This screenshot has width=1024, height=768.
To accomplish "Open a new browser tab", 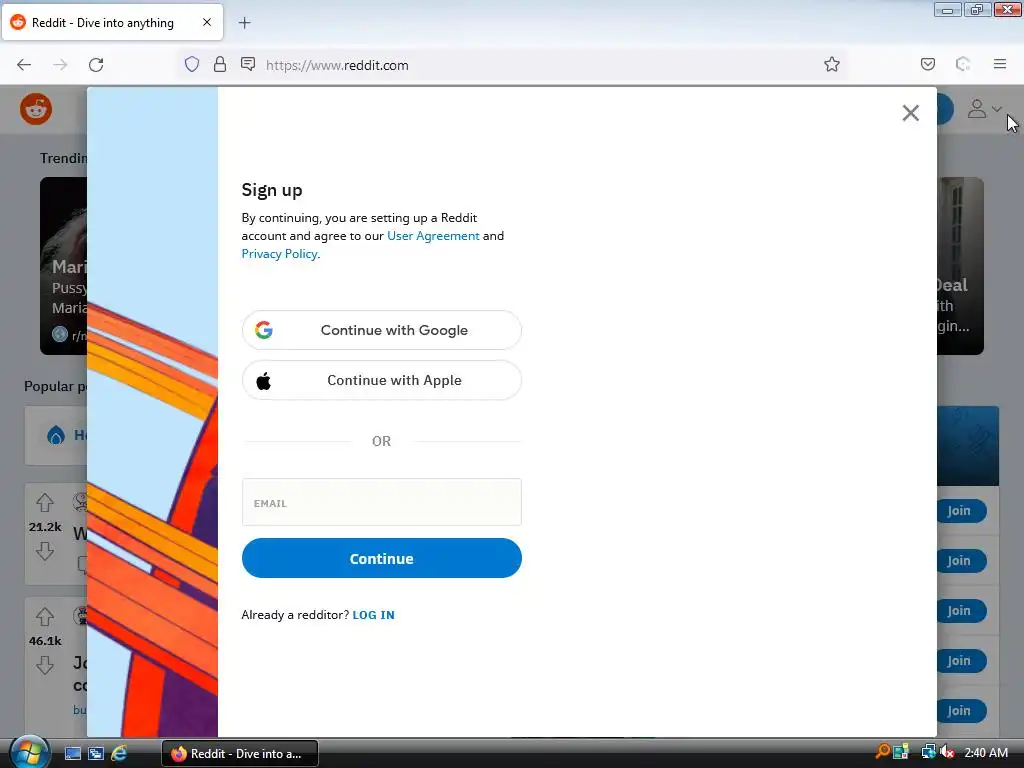I will [244, 23].
